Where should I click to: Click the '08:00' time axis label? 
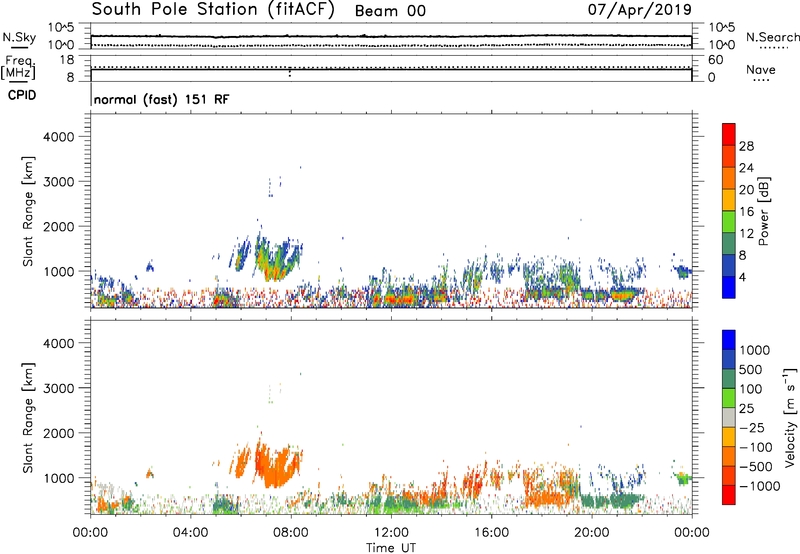point(291,533)
